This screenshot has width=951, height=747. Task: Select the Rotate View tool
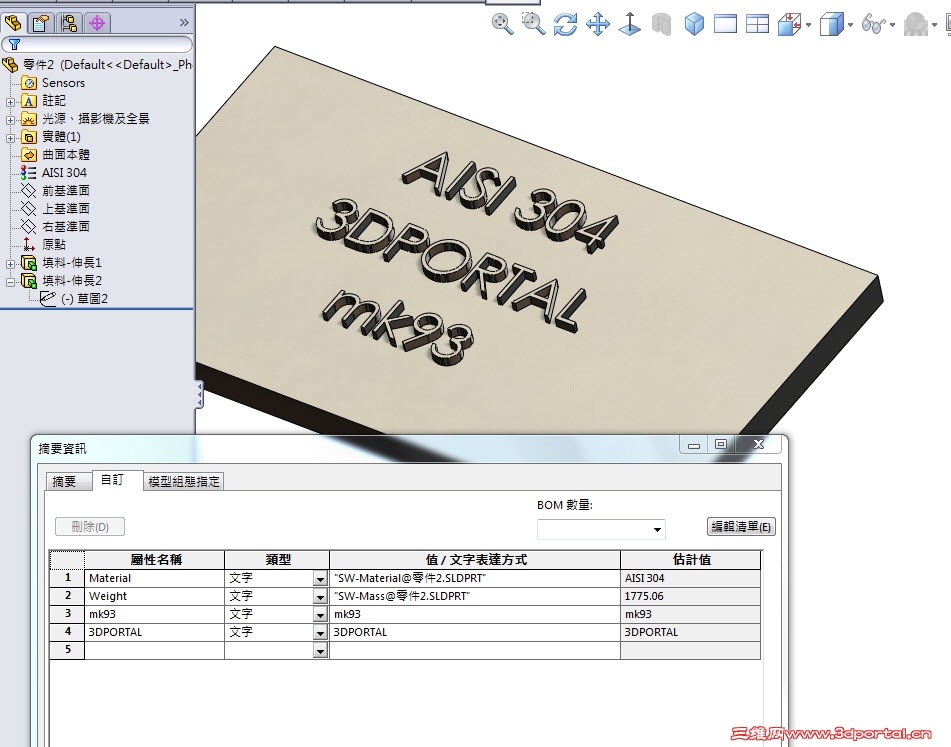pos(565,24)
